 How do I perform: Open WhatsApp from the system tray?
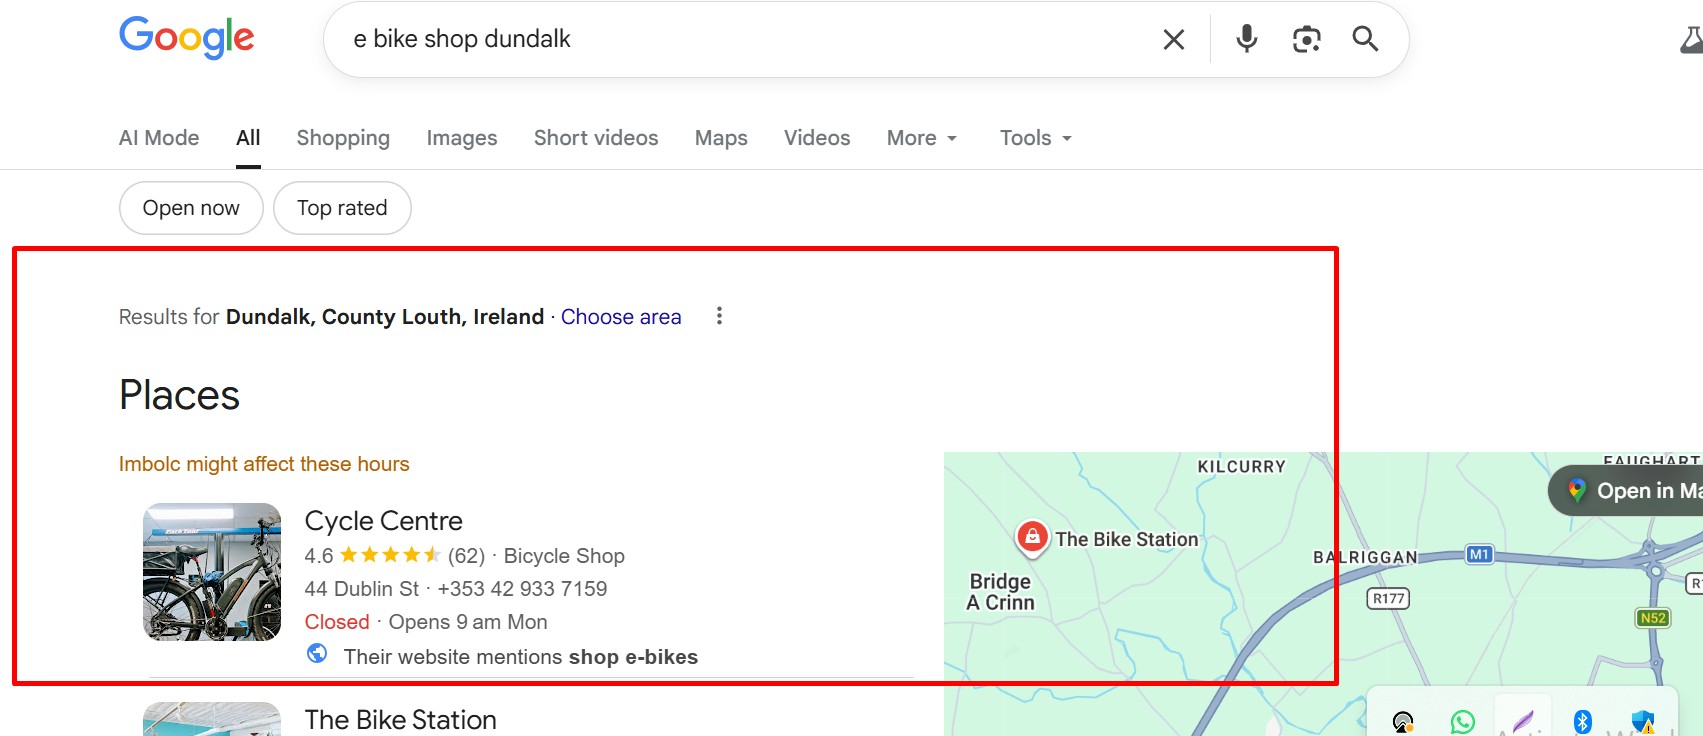(1462, 721)
